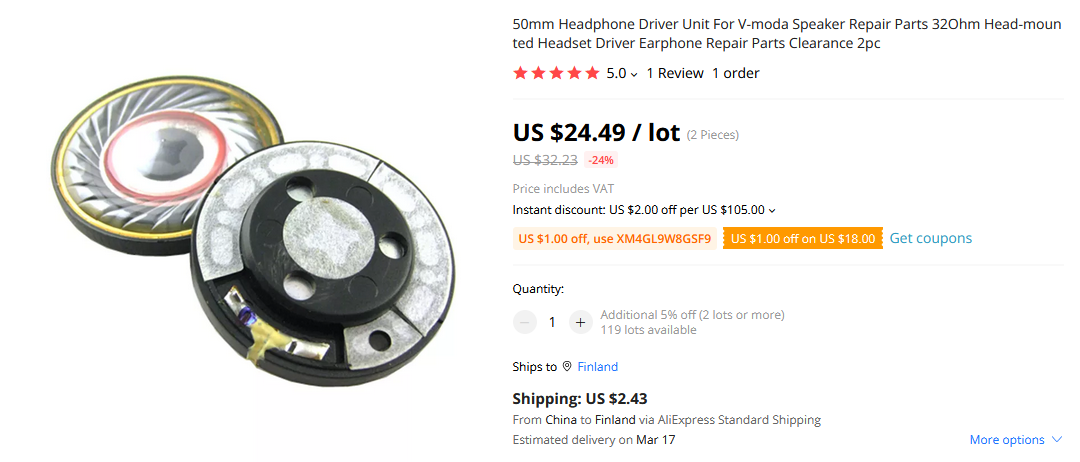Click the US $24.49 / lot price
The image size is (1080, 462).
pyautogui.click(x=596, y=132)
